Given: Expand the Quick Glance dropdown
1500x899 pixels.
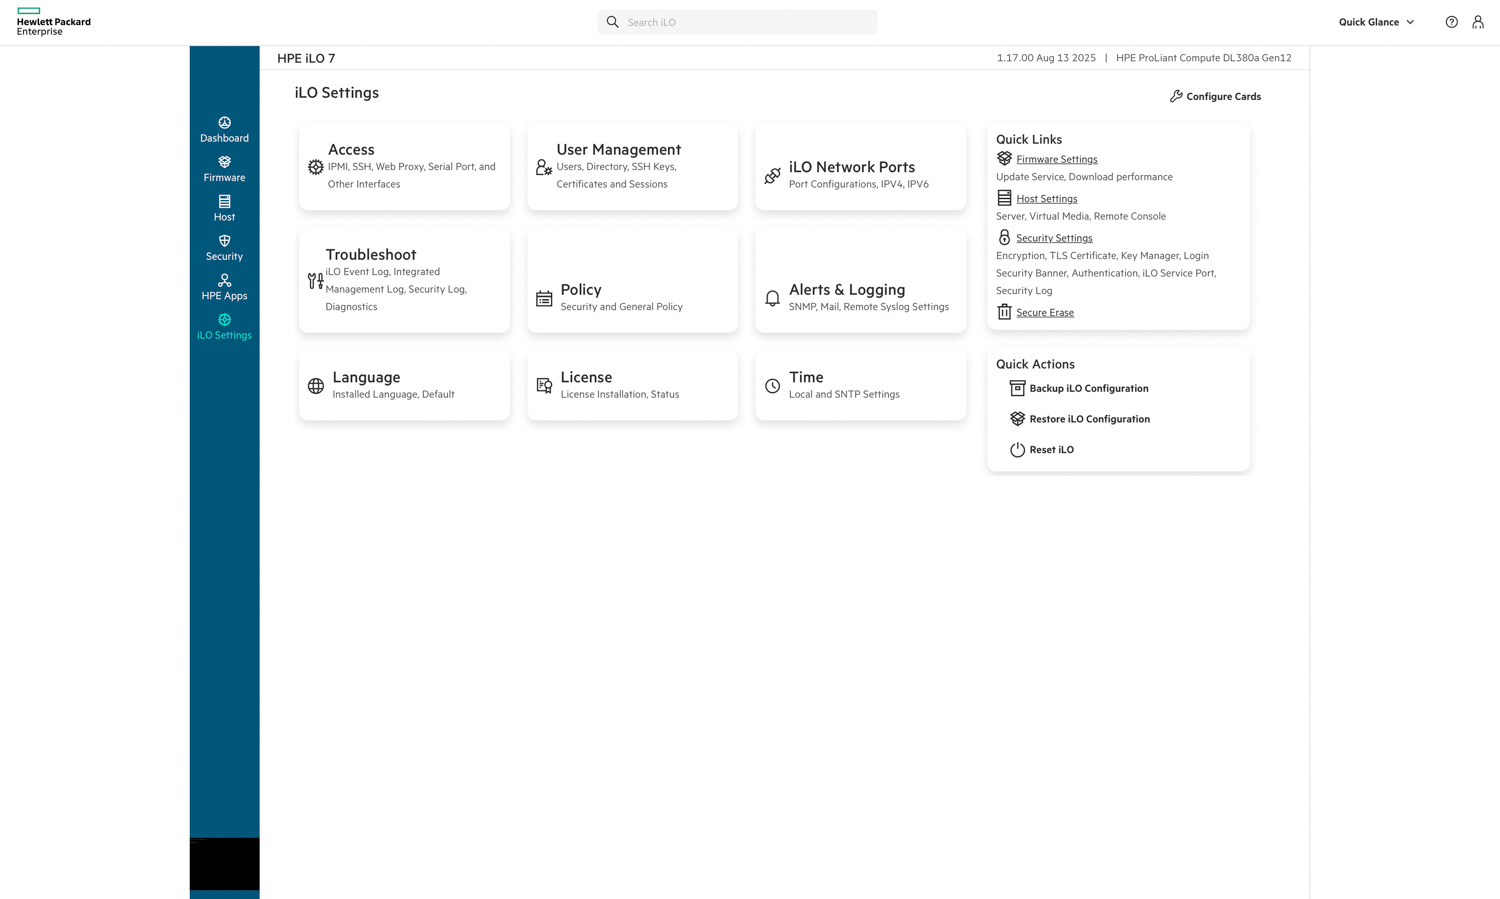Looking at the screenshot, I should click(1376, 22).
